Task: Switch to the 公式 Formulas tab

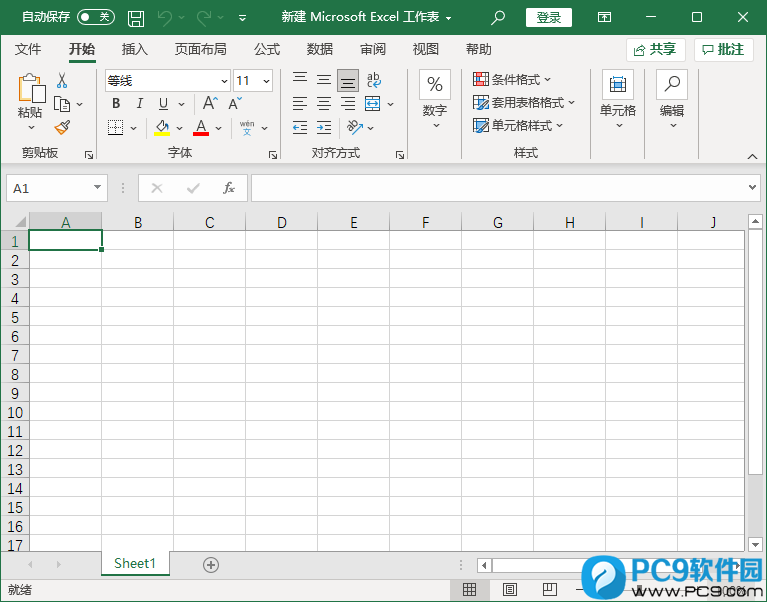Action: [x=267, y=49]
